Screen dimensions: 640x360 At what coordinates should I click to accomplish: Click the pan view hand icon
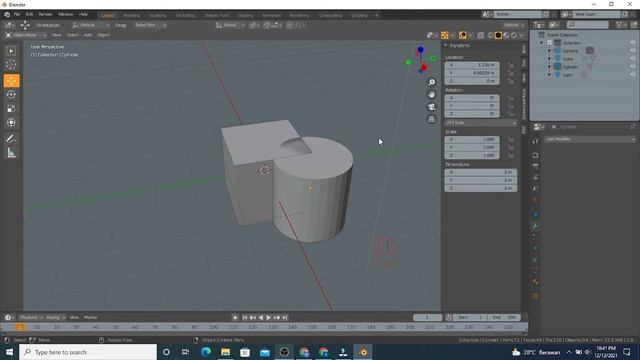(431, 95)
